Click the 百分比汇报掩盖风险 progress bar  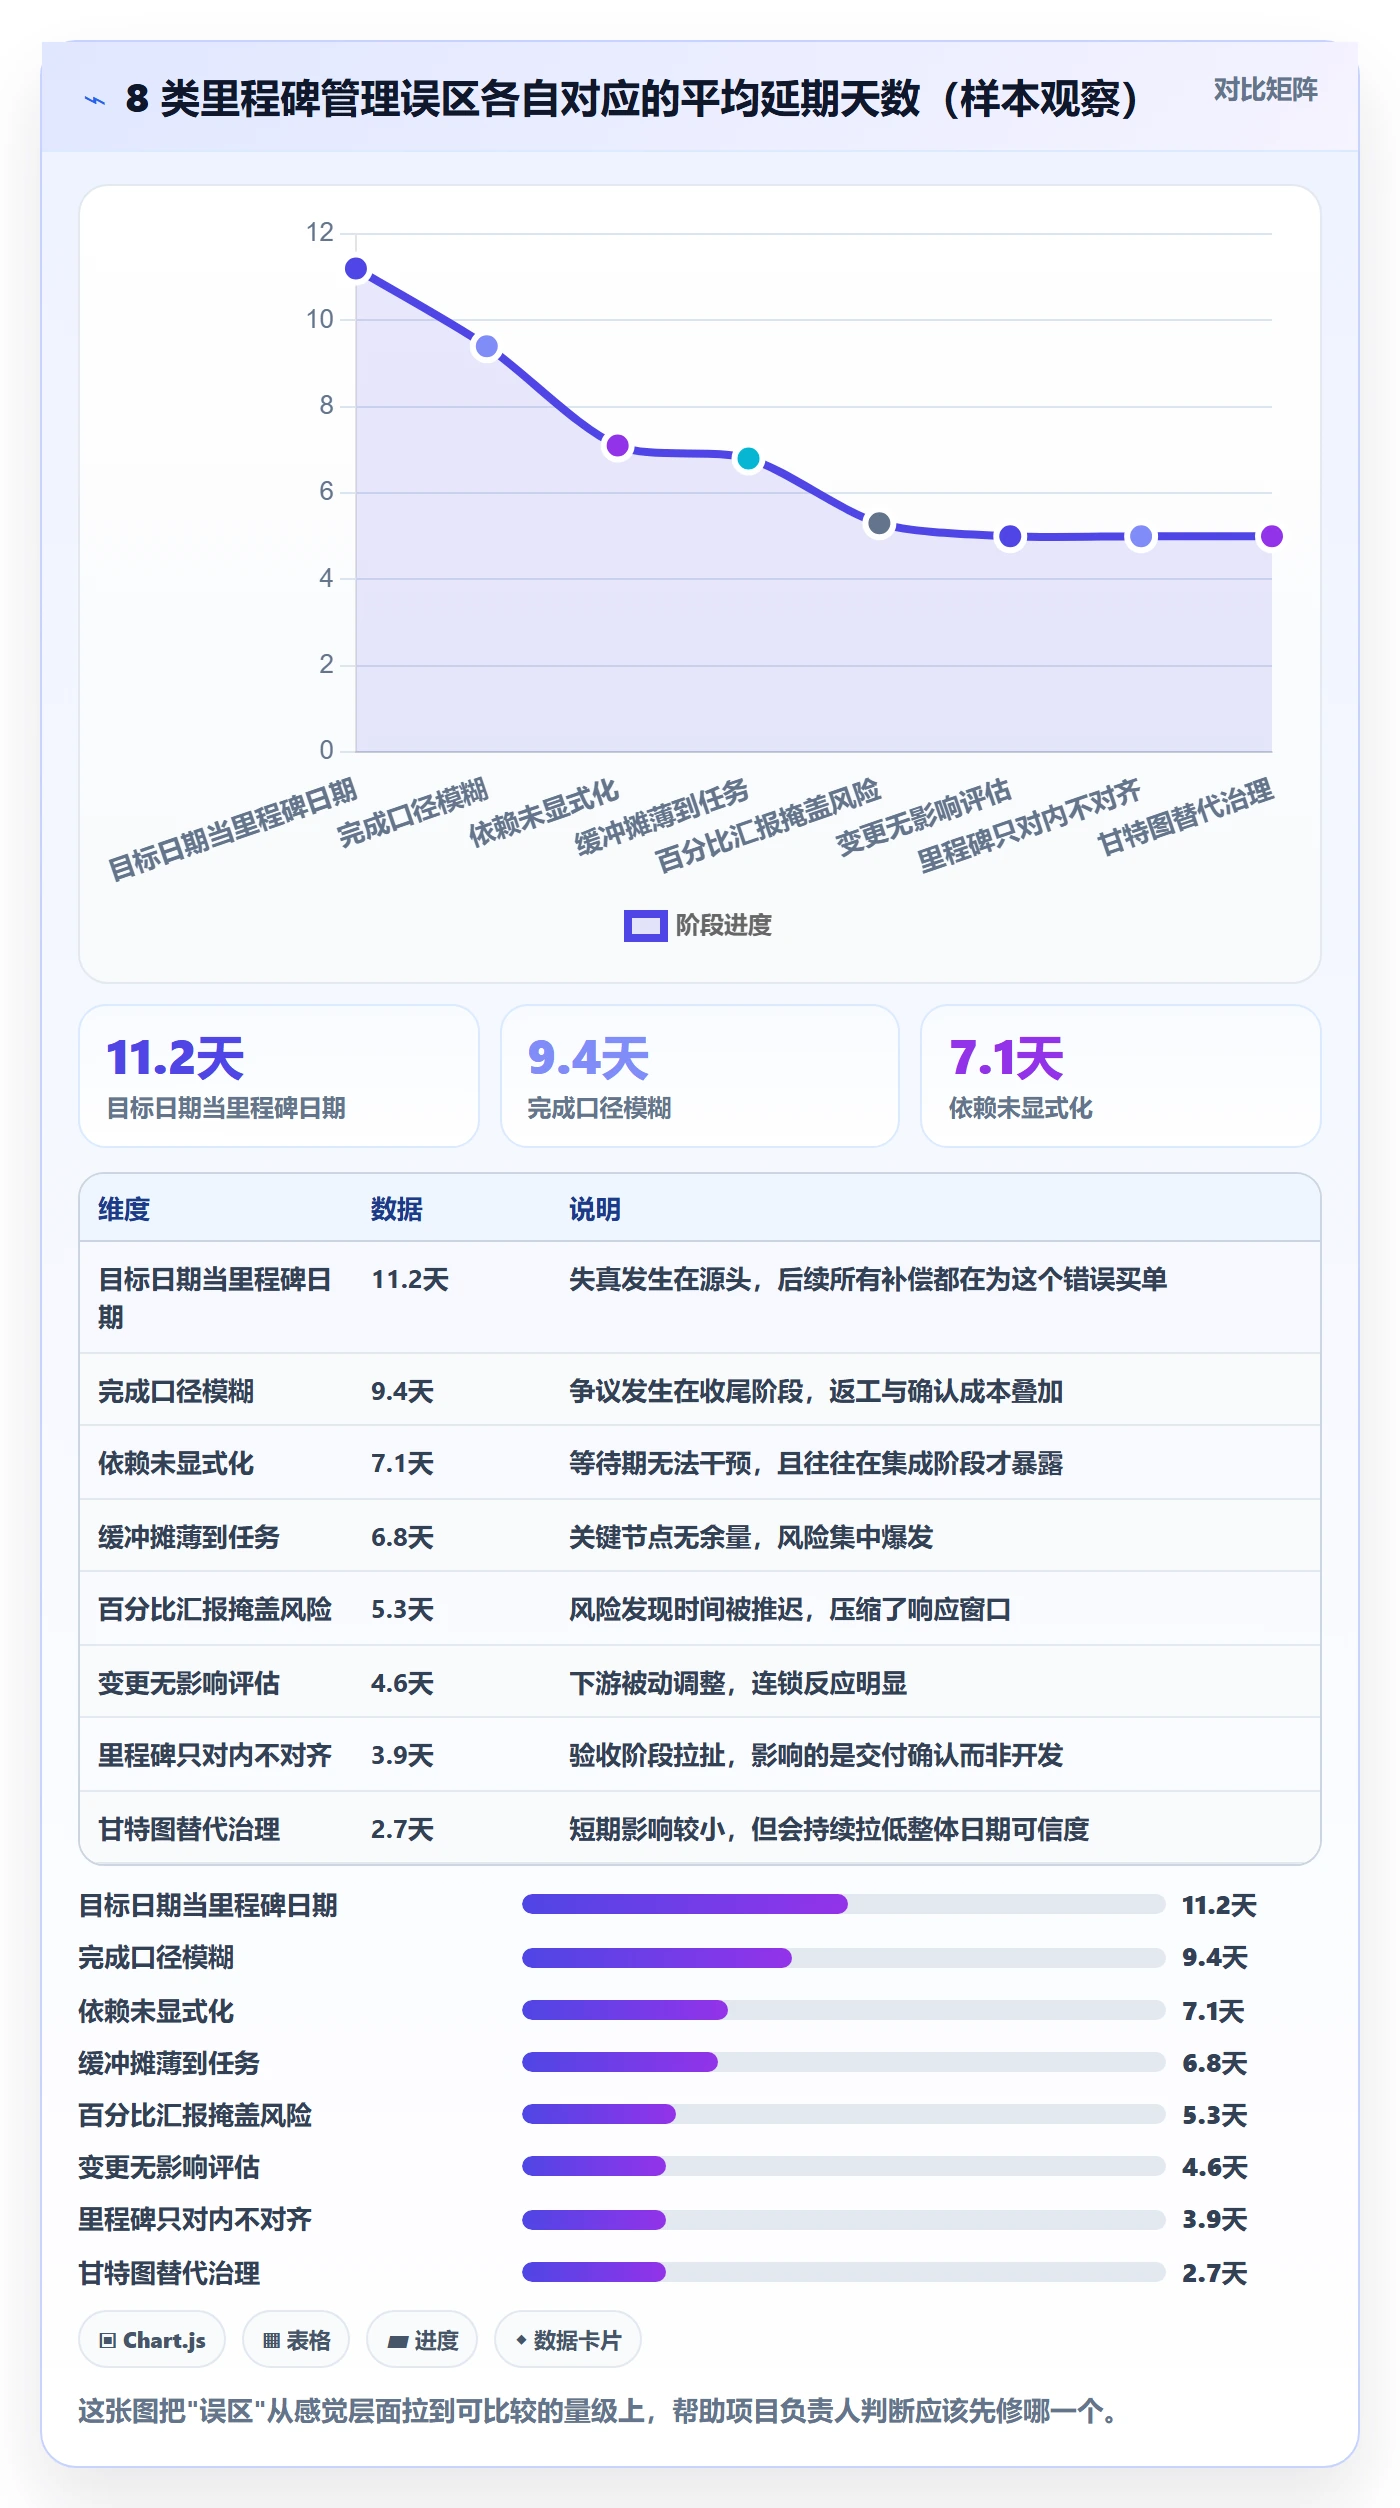click(x=844, y=2114)
